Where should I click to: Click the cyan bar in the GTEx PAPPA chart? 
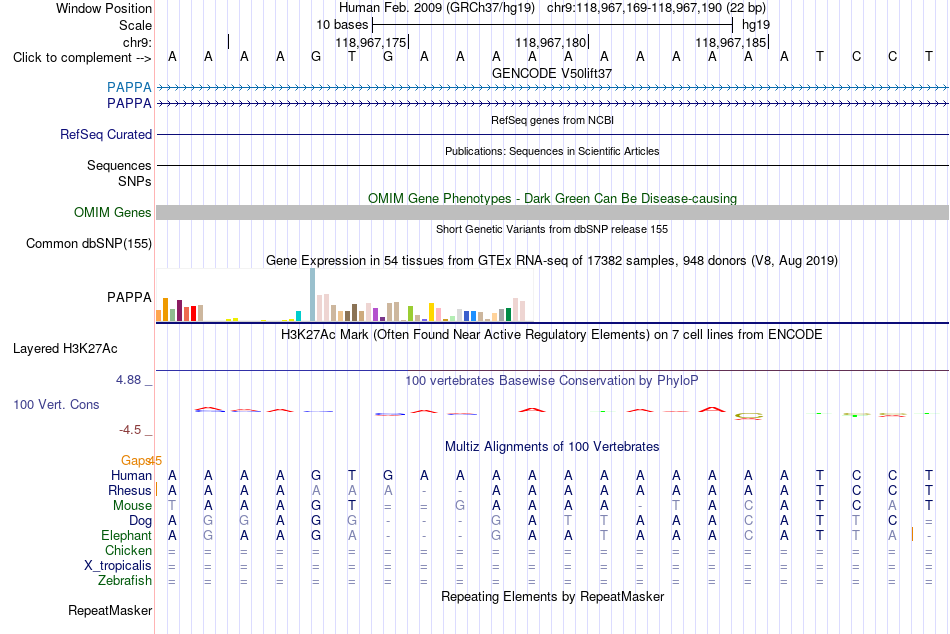click(298, 316)
